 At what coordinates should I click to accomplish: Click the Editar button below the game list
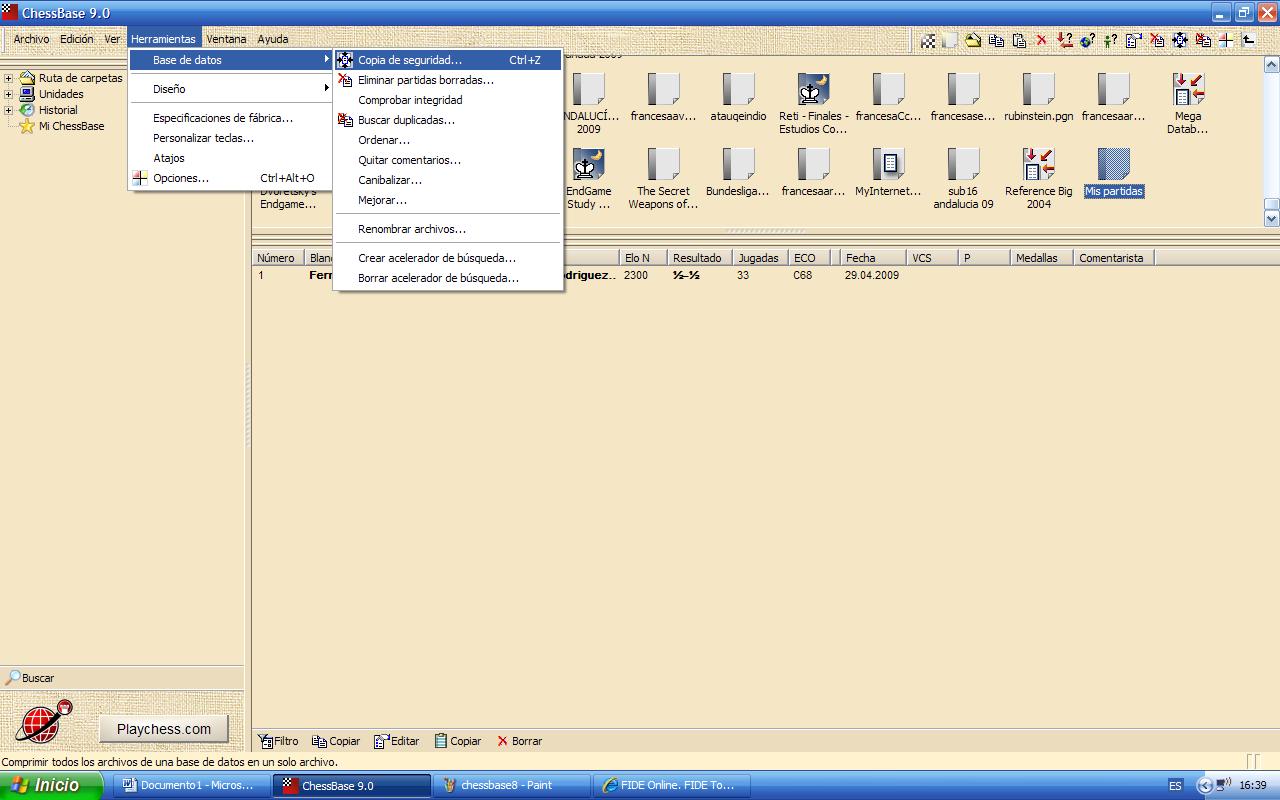(x=397, y=741)
